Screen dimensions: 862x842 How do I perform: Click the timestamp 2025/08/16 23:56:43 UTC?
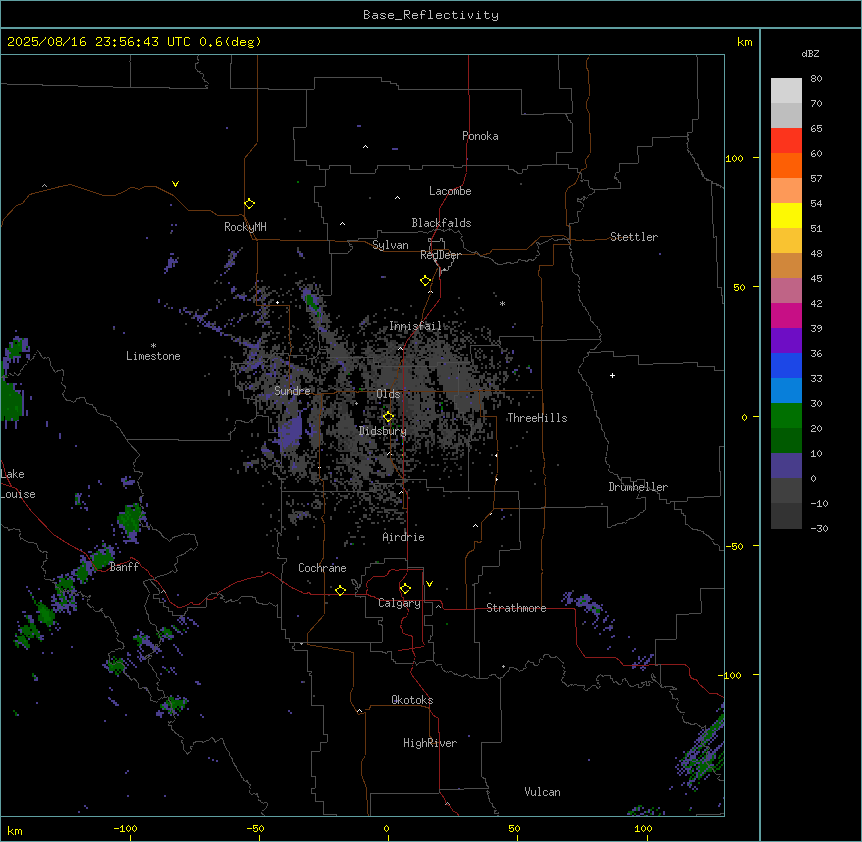(x=99, y=42)
